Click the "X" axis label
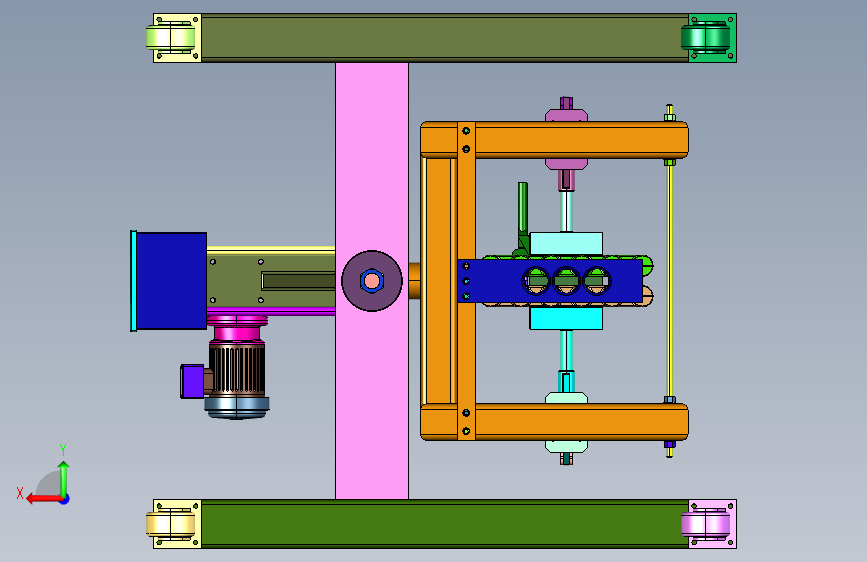The height and width of the screenshot is (562, 867). click(x=20, y=493)
